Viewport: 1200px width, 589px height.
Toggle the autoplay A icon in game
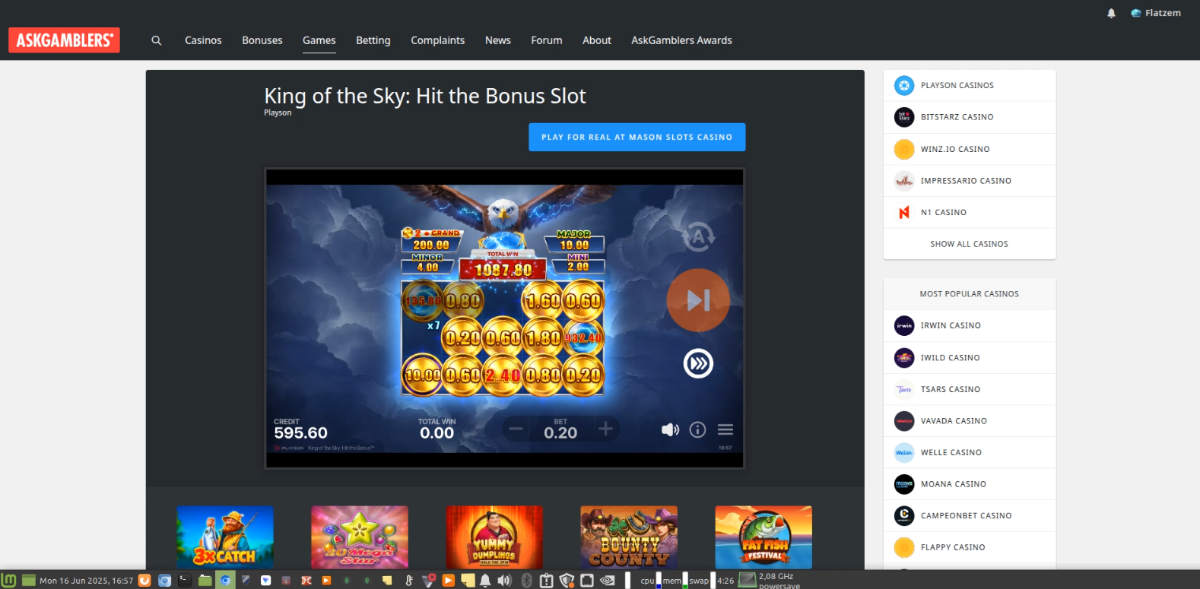[x=698, y=237]
